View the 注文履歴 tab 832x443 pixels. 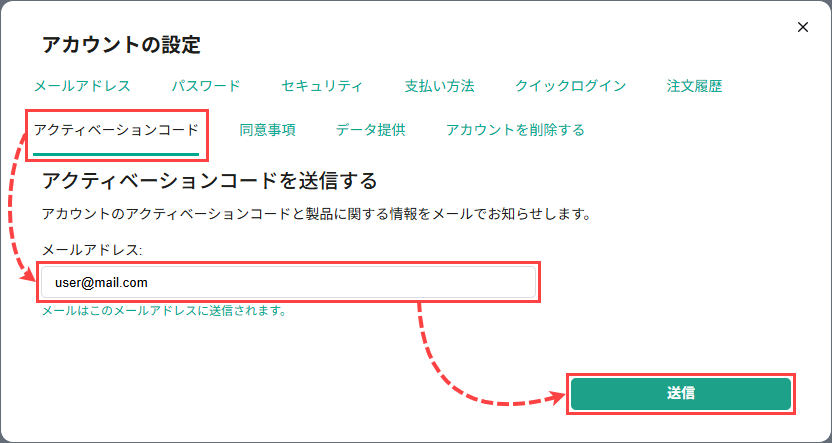coord(694,86)
